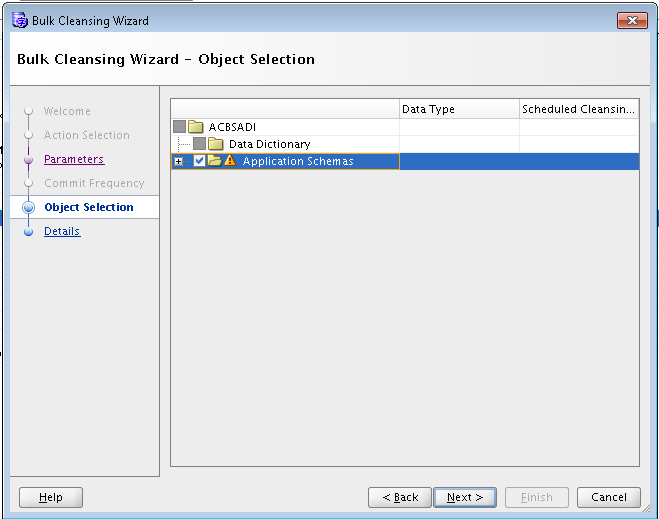The width and height of the screenshot is (659, 519).
Task: Open Help for the wizard
Action: pyautogui.click(x=51, y=497)
